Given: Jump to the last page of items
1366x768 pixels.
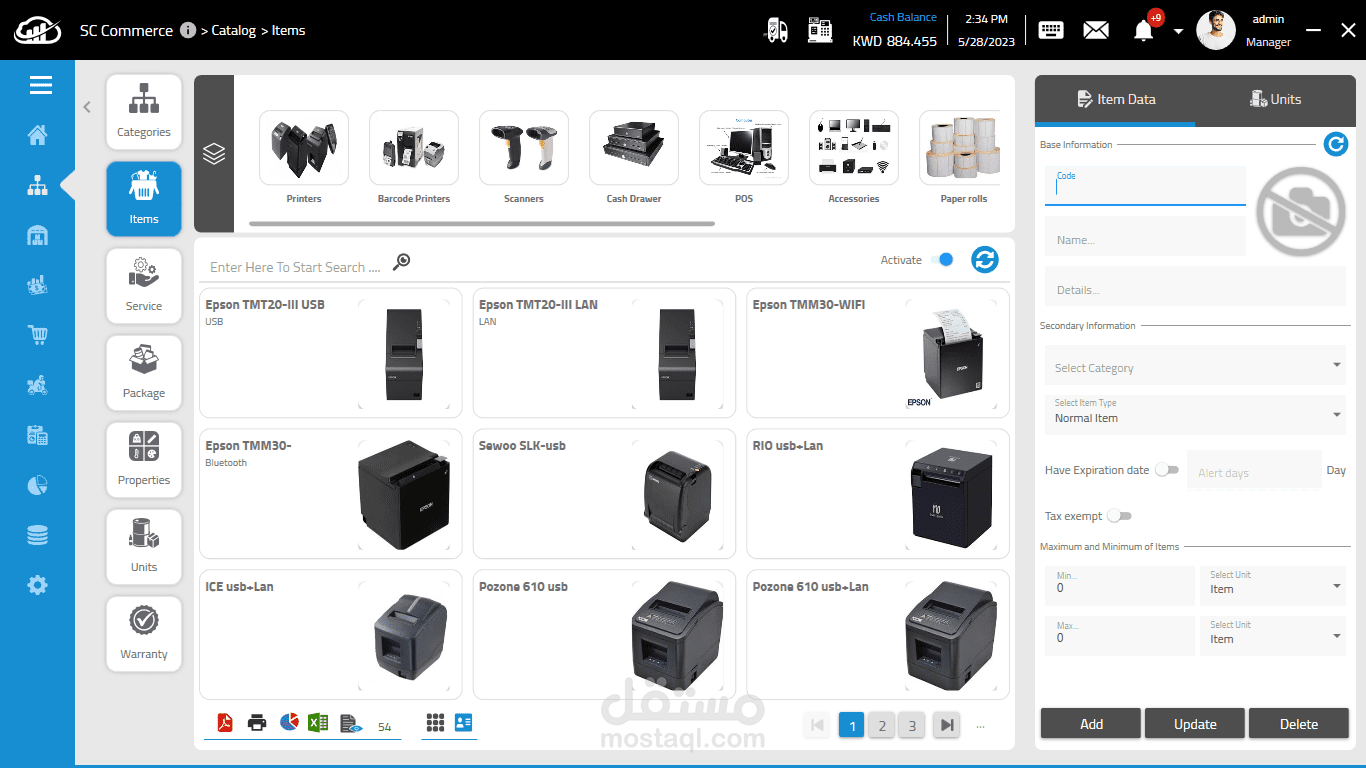Looking at the screenshot, I should pyautogui.click(x=946, y=725).
